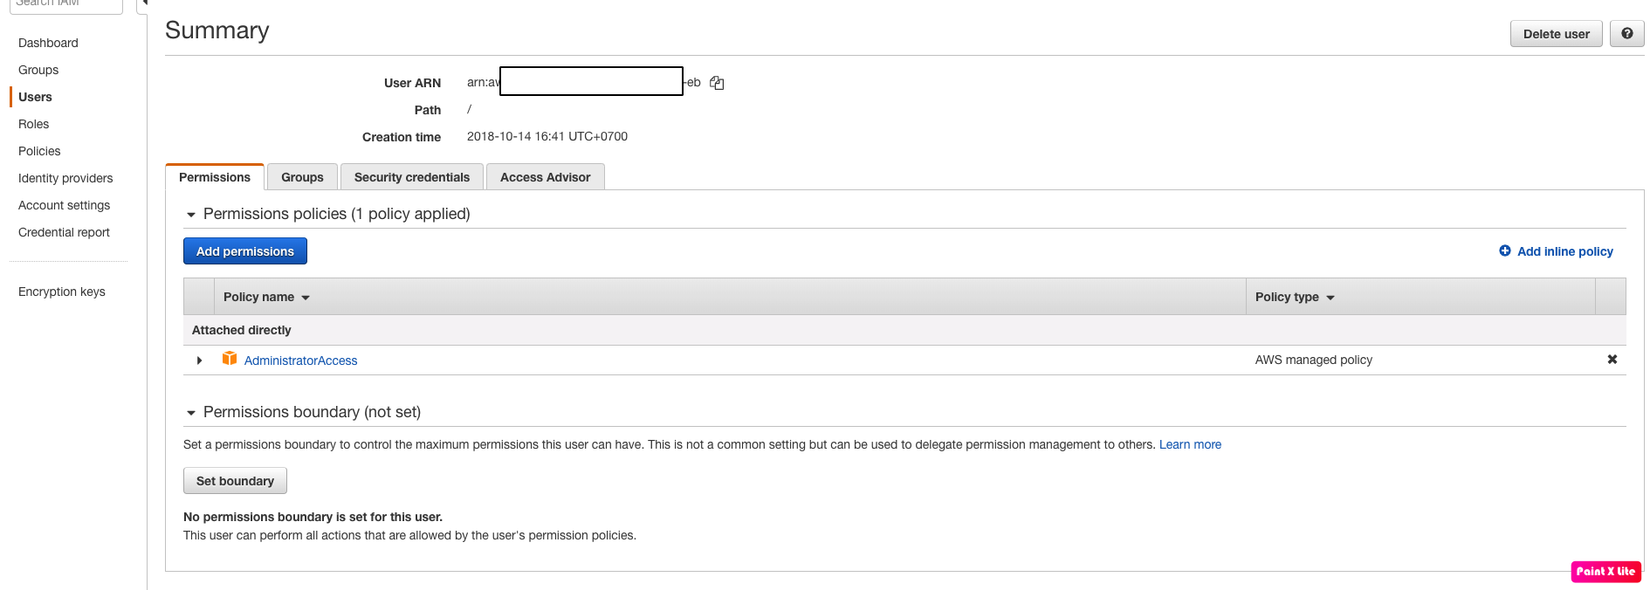Switch to the Groups tab
1650x590 pixels.
click(302, 177)
